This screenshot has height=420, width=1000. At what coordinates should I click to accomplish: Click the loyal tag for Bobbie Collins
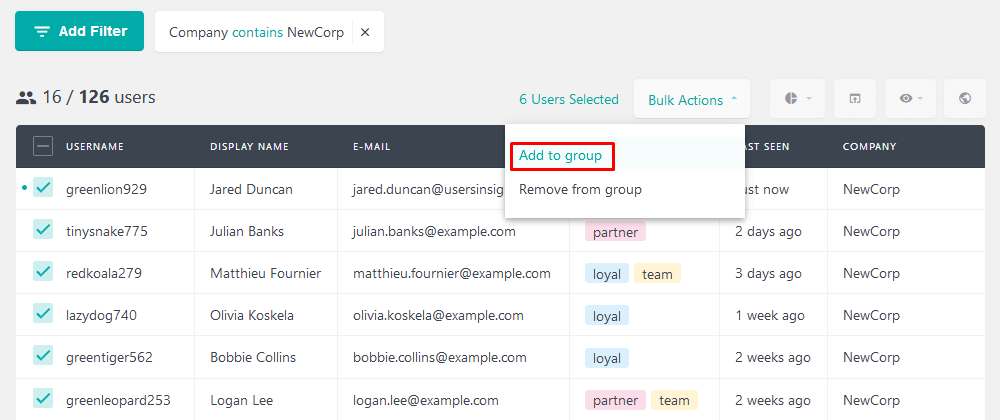point(607,358)
